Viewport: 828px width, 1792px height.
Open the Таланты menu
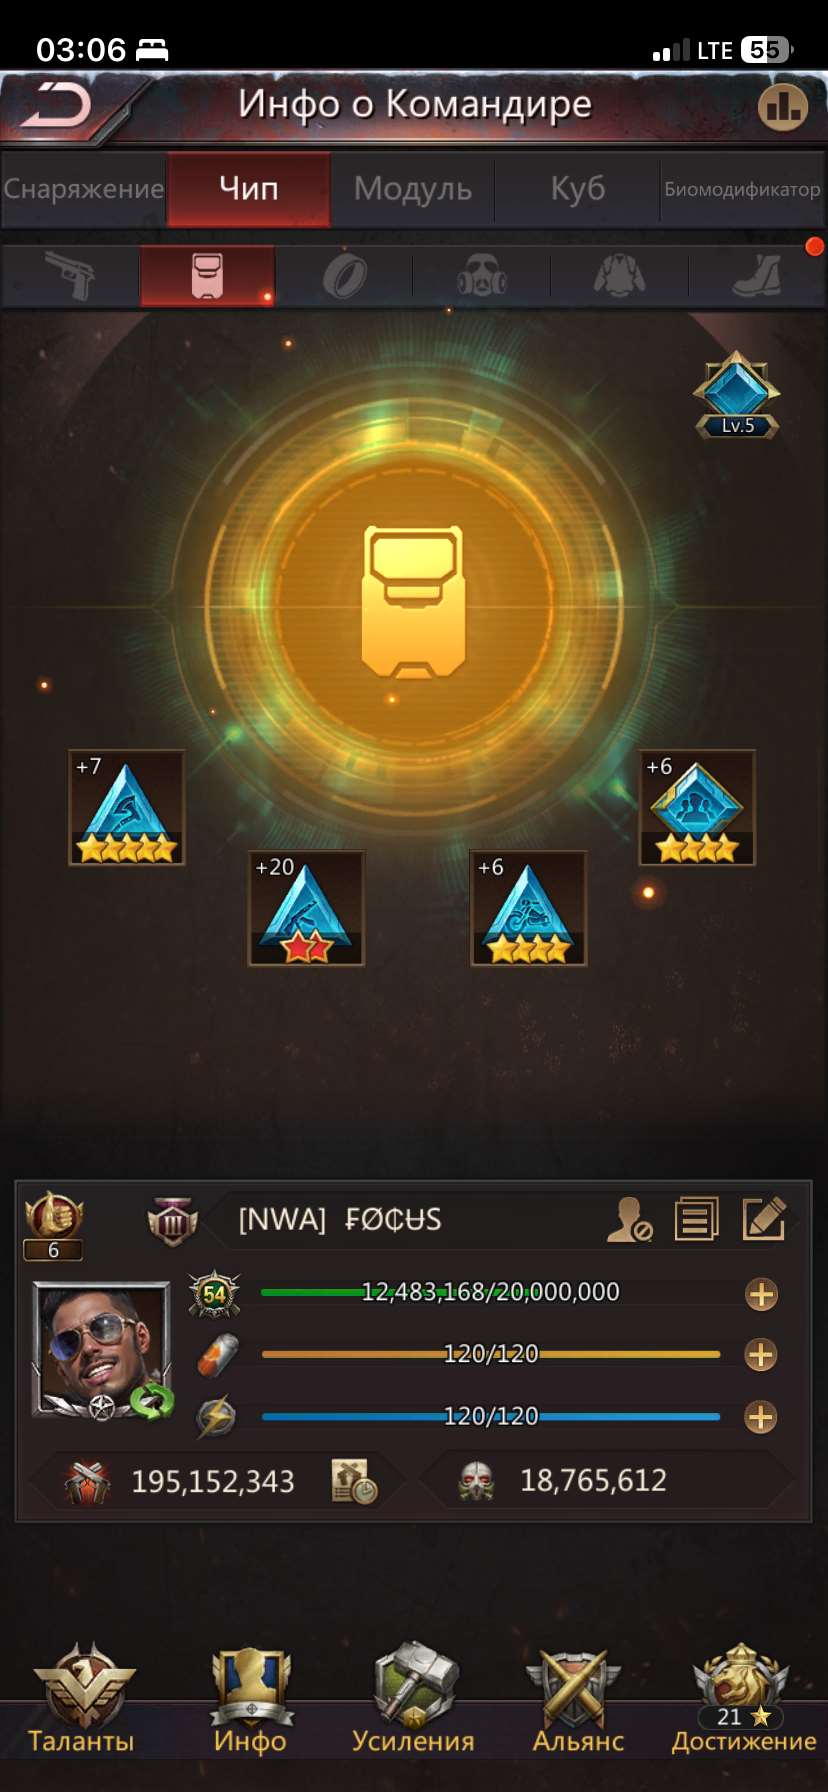pos(82,1700)
